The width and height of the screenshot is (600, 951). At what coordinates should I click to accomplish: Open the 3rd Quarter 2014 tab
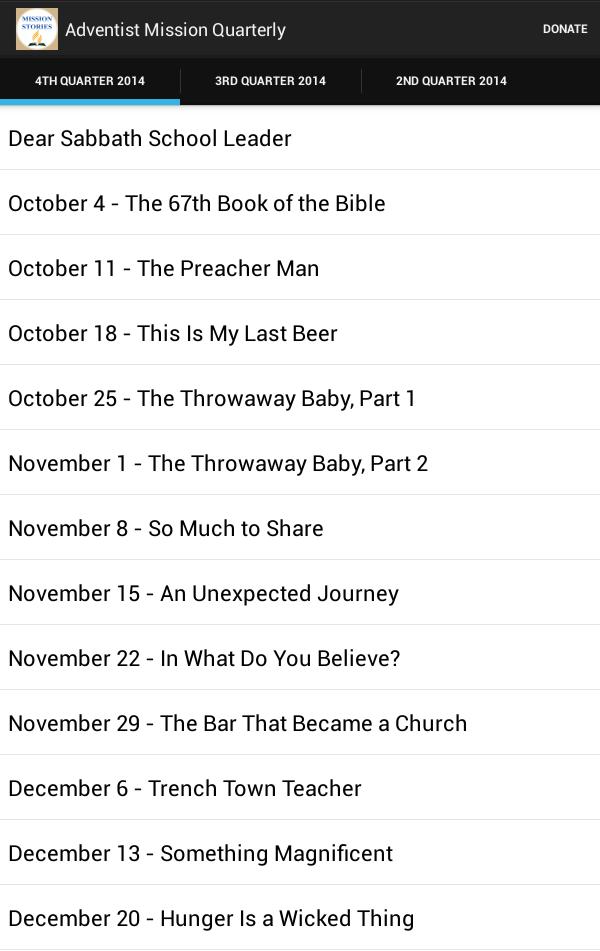(x=270, y=81)
